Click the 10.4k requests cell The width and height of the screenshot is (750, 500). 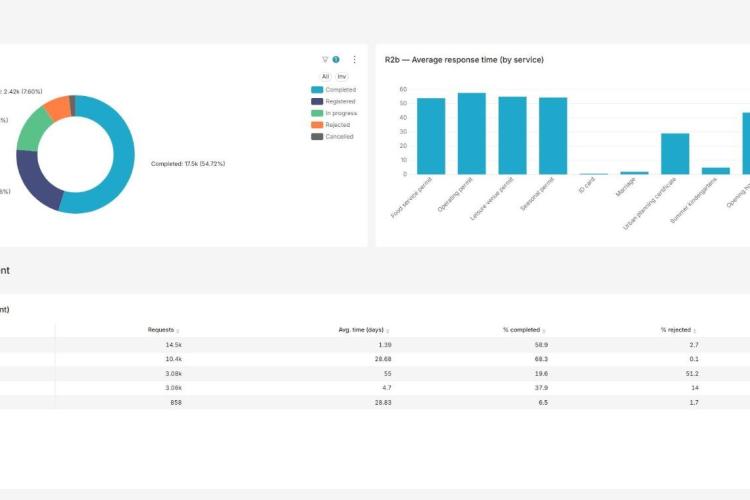(x=173, y=359)
